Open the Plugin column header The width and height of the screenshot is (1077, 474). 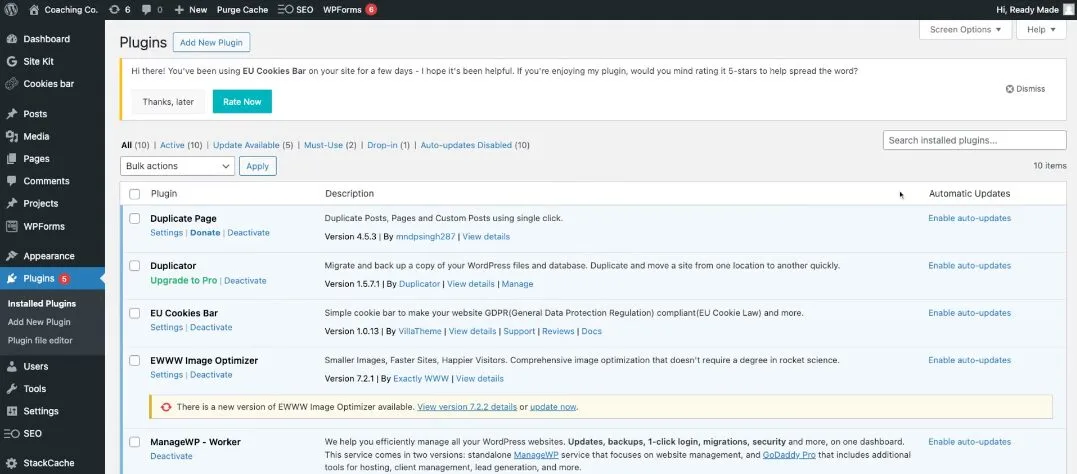coord(163,194)
